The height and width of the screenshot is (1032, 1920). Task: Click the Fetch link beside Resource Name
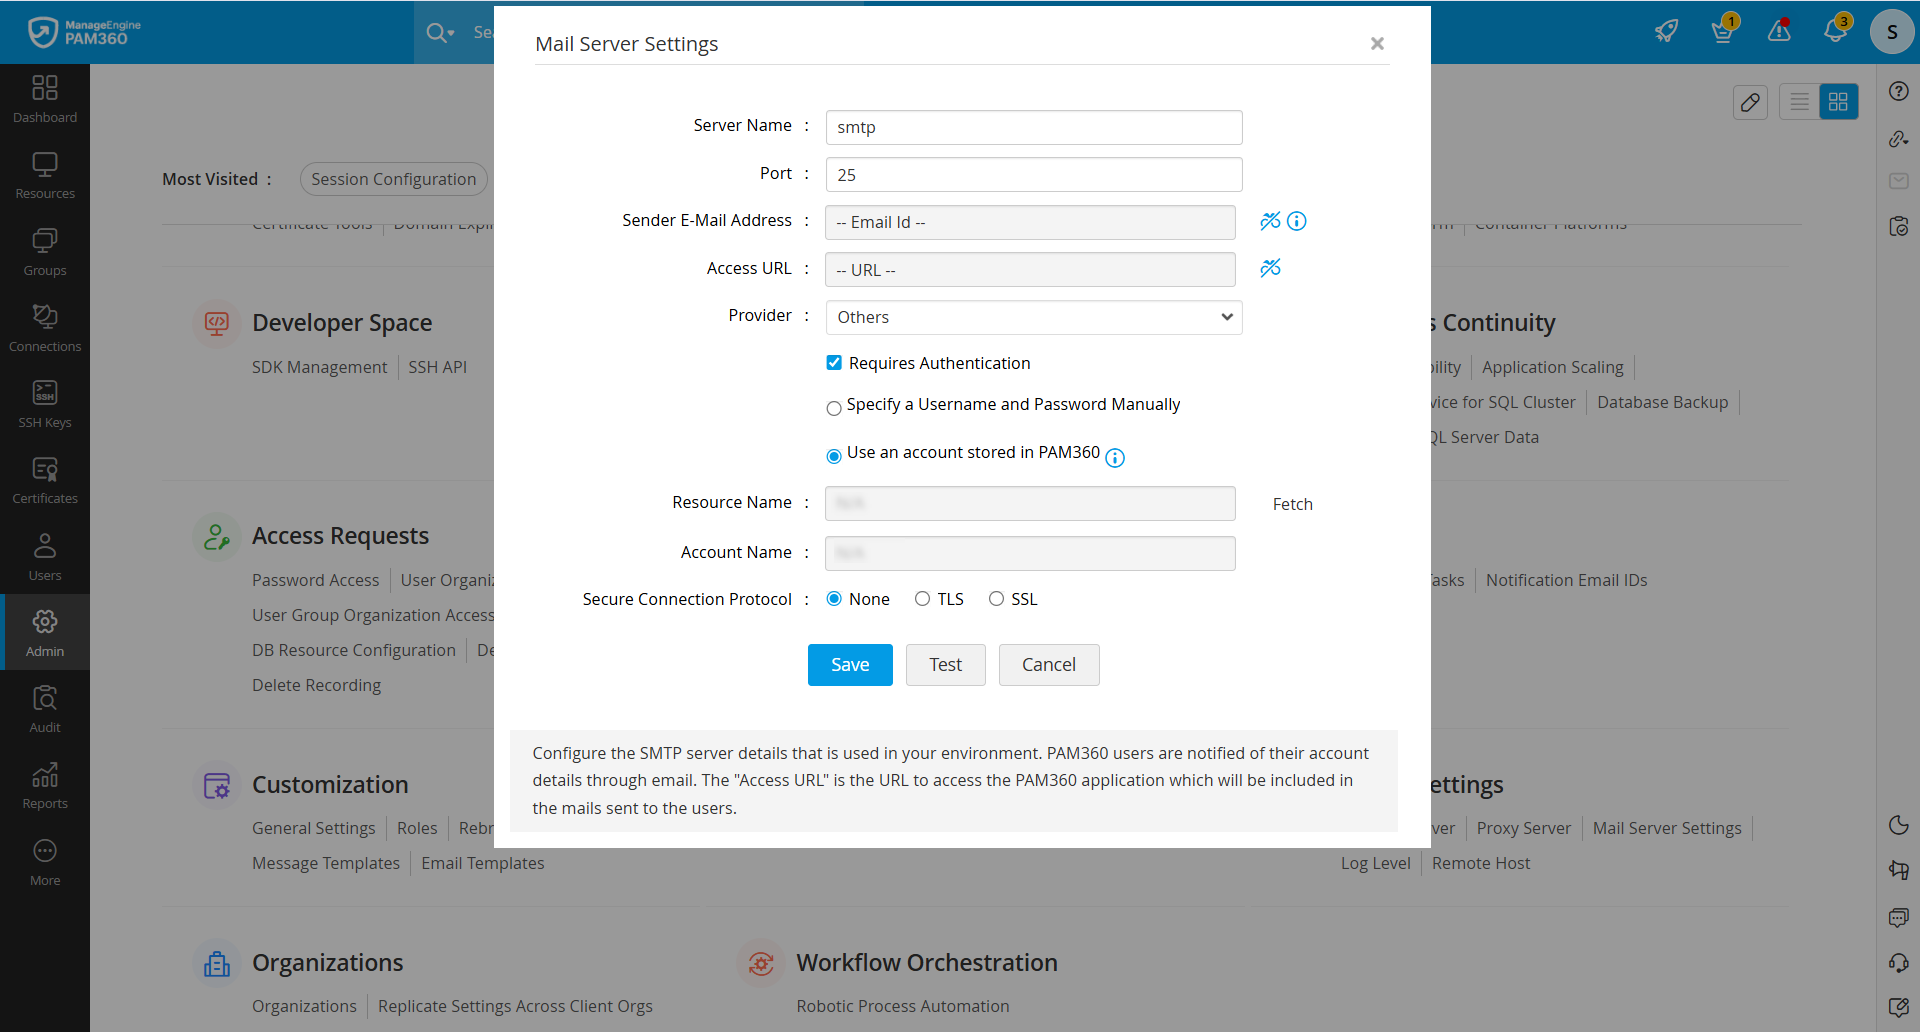1292,503
